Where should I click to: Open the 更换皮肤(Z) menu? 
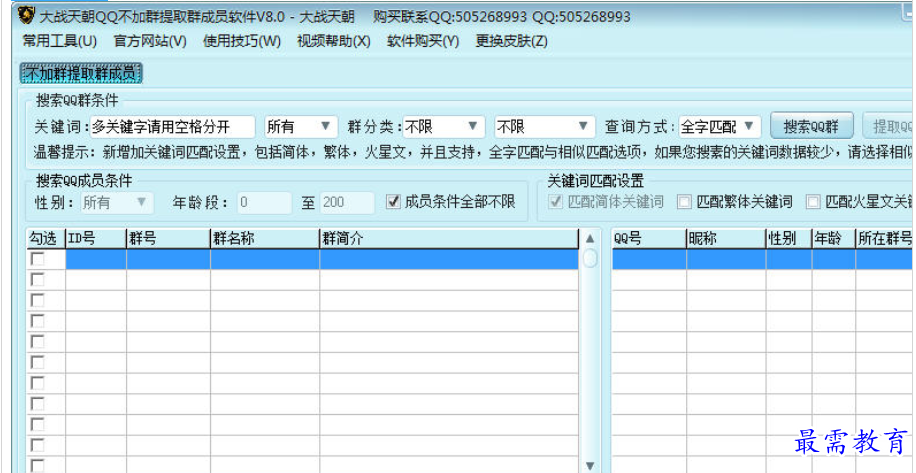tap(511, 41)
